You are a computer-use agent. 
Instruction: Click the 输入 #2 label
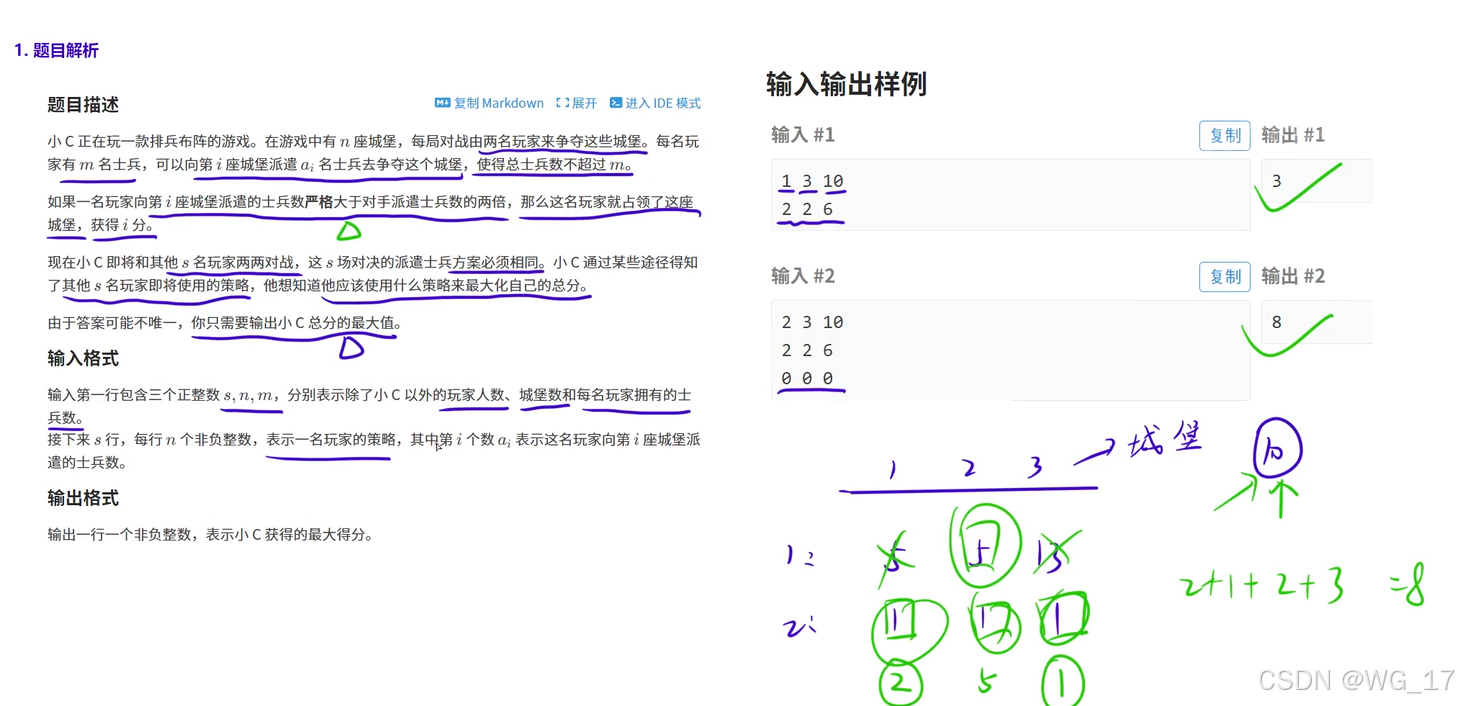802,276
